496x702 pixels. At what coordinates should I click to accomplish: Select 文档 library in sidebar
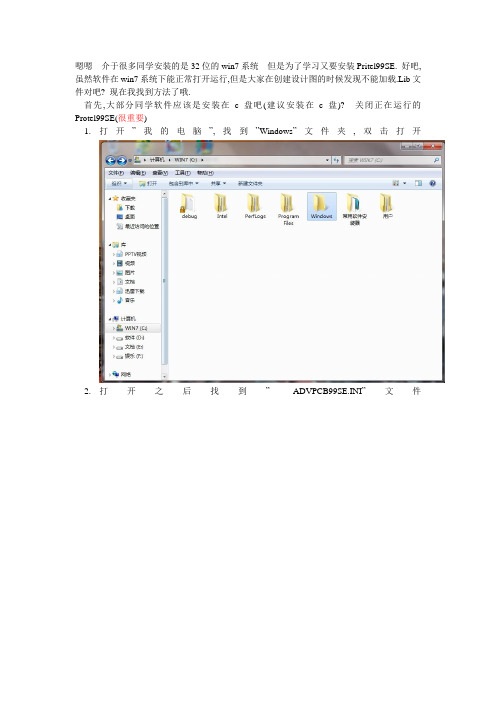[126, 282]
